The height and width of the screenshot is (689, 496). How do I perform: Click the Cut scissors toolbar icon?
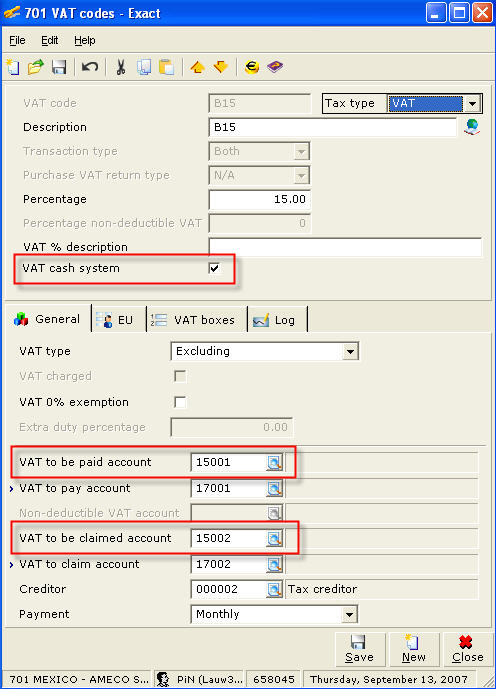point(120,67)
